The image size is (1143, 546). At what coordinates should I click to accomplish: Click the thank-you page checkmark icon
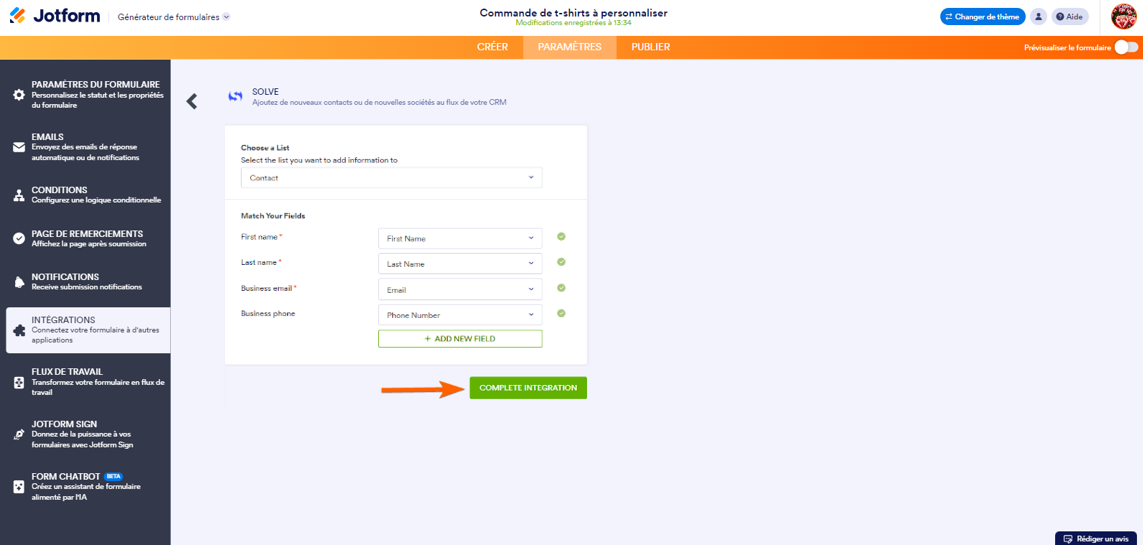coord(19,238)
